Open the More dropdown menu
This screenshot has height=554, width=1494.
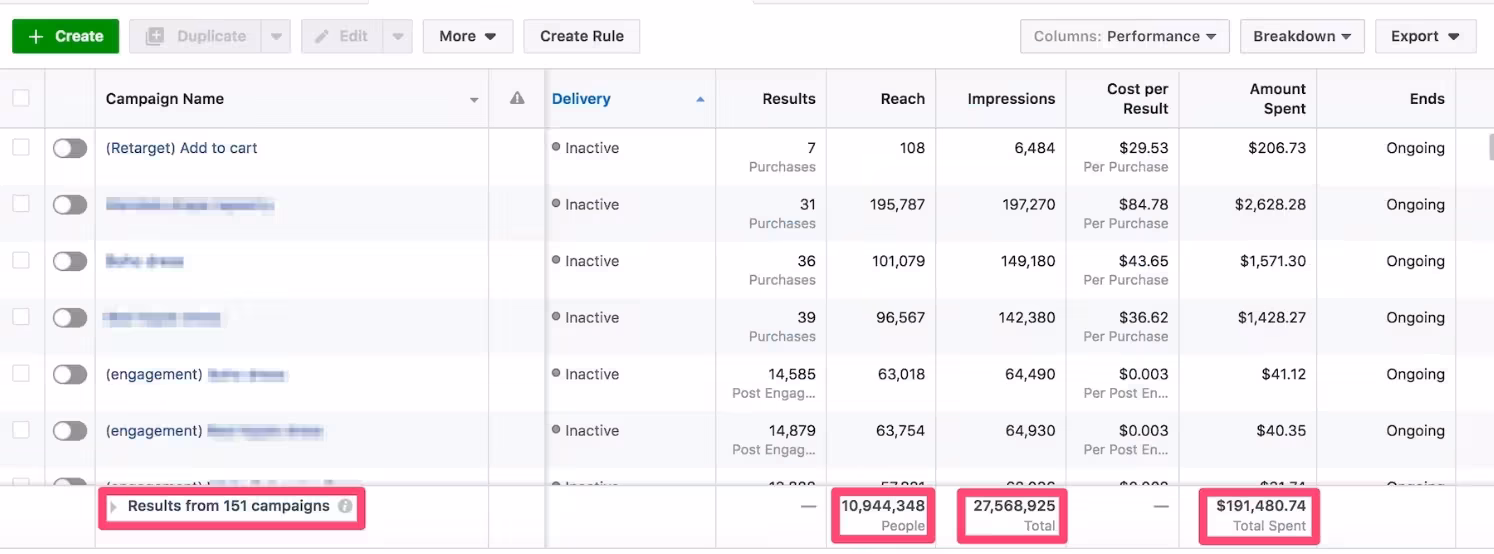467,36
